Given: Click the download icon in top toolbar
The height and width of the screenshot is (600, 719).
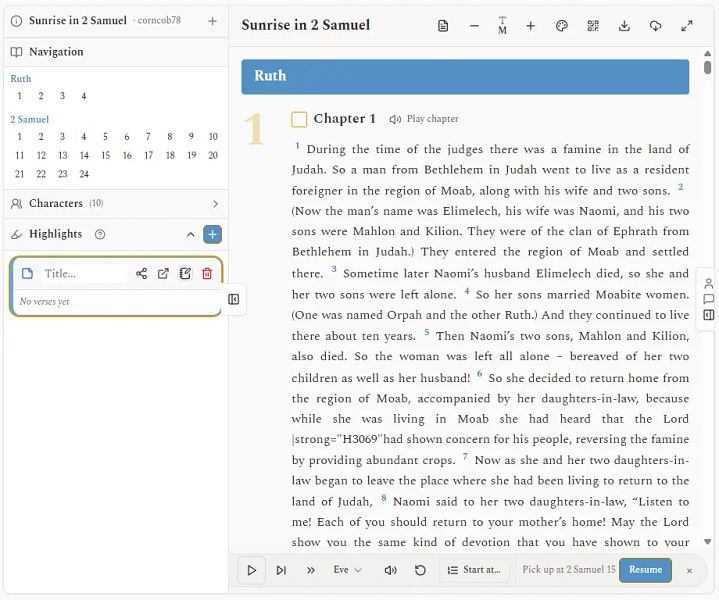Looking at the screenshot, I should click(x=624, y=26).
